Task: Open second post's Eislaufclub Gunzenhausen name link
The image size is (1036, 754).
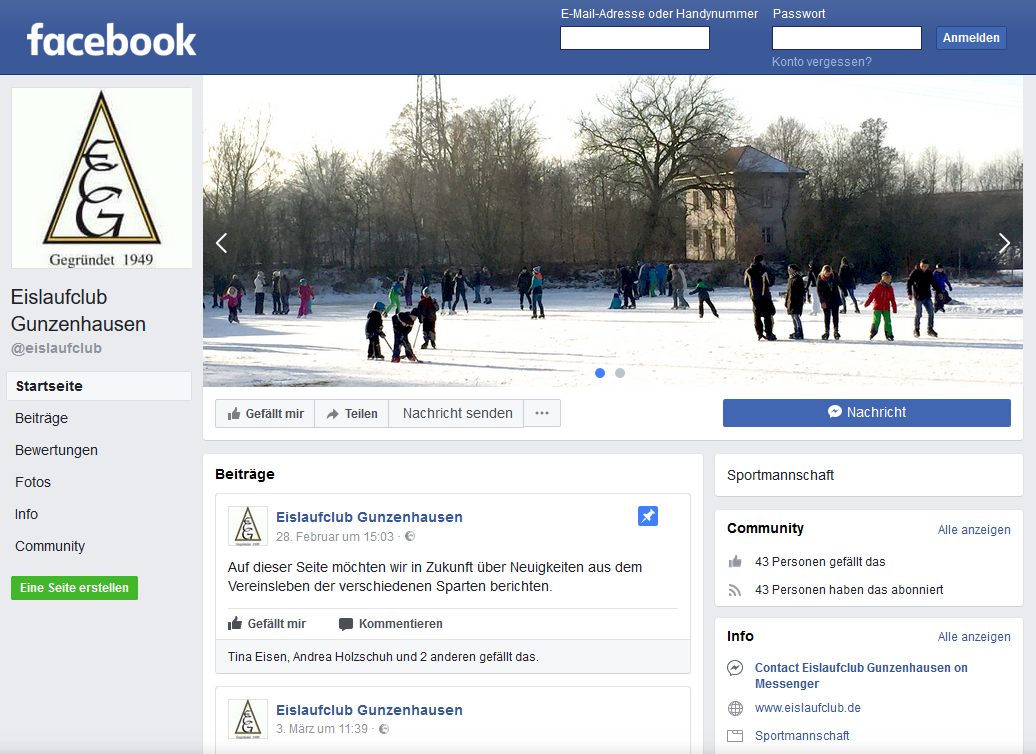Action: [369, 710]
